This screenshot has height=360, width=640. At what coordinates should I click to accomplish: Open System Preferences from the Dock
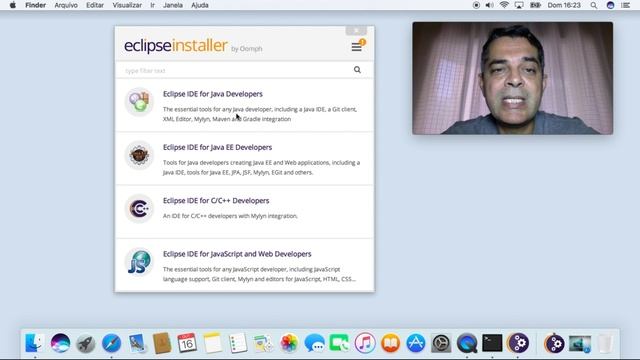point(441,343)
